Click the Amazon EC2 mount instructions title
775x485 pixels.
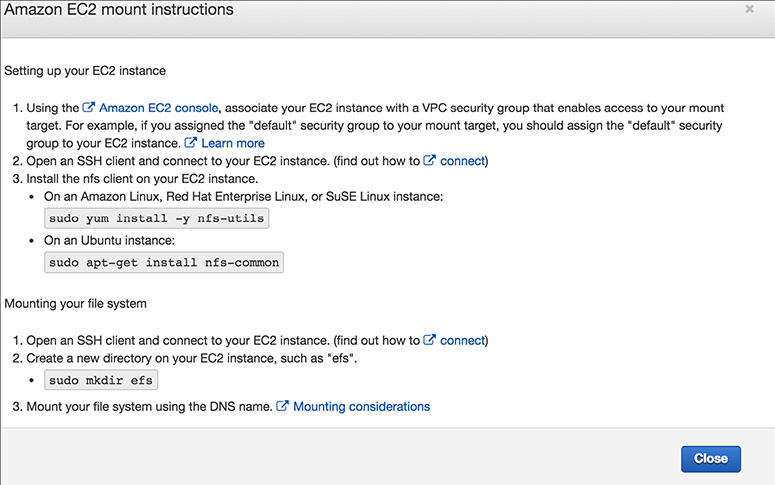pos(120,10)
